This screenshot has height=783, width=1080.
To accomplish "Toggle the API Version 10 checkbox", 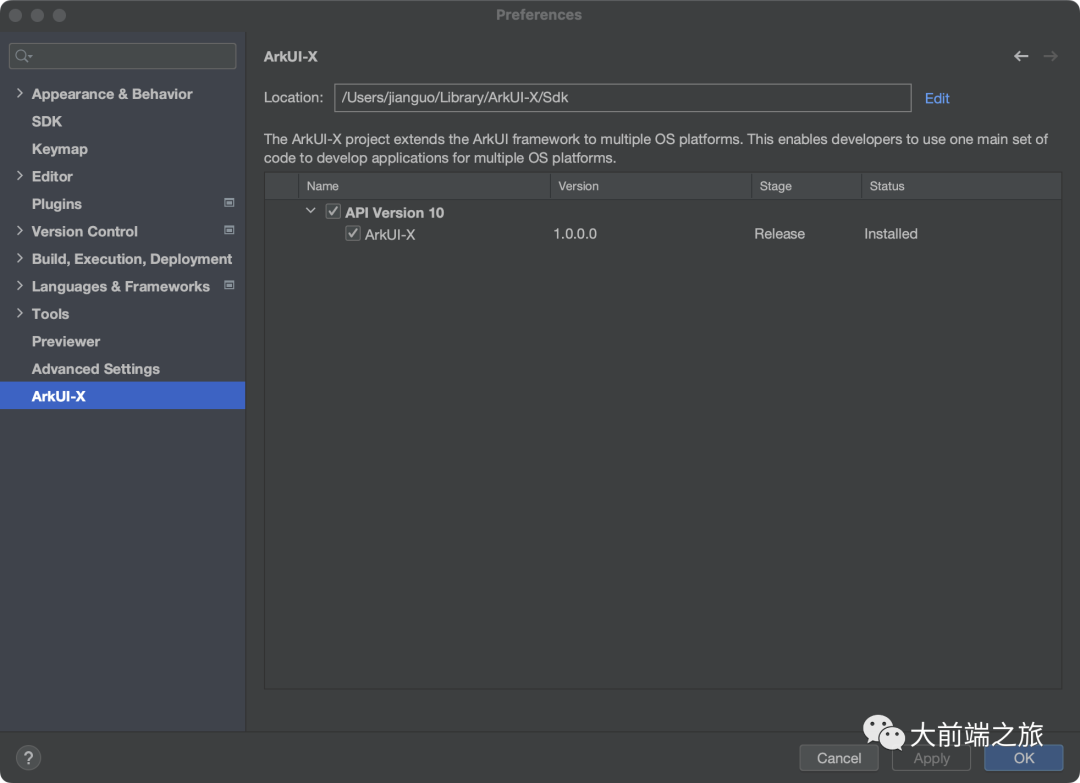I will (x=333, y=211).
